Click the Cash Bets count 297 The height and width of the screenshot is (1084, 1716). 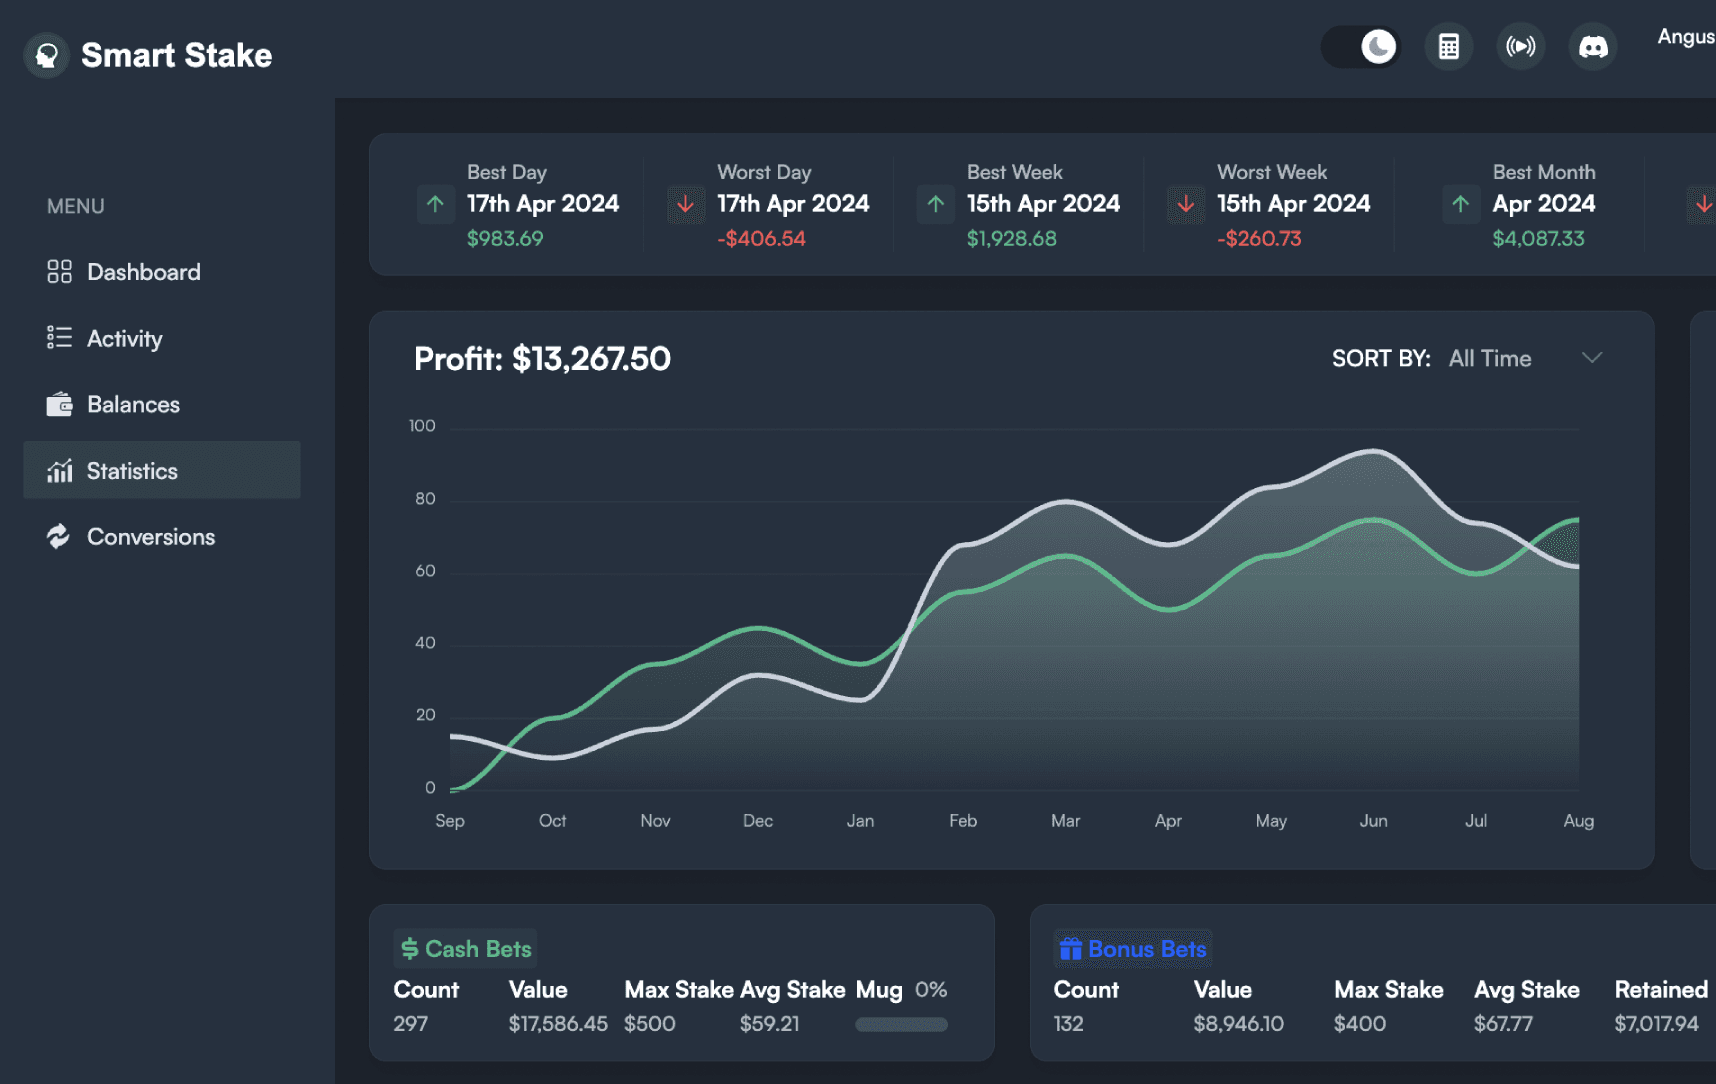(x=410, y=1023)
